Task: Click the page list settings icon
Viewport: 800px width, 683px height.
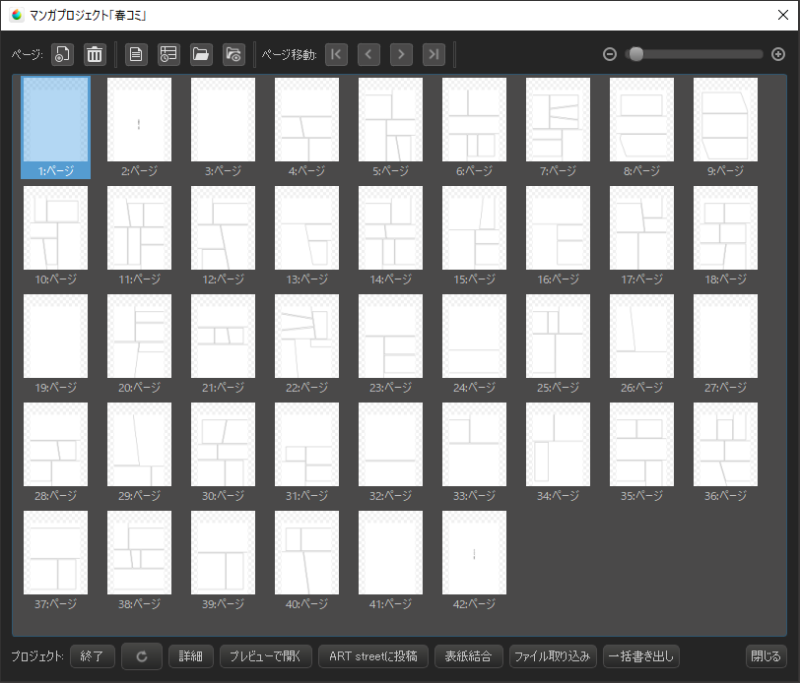Action: (168, 54)
